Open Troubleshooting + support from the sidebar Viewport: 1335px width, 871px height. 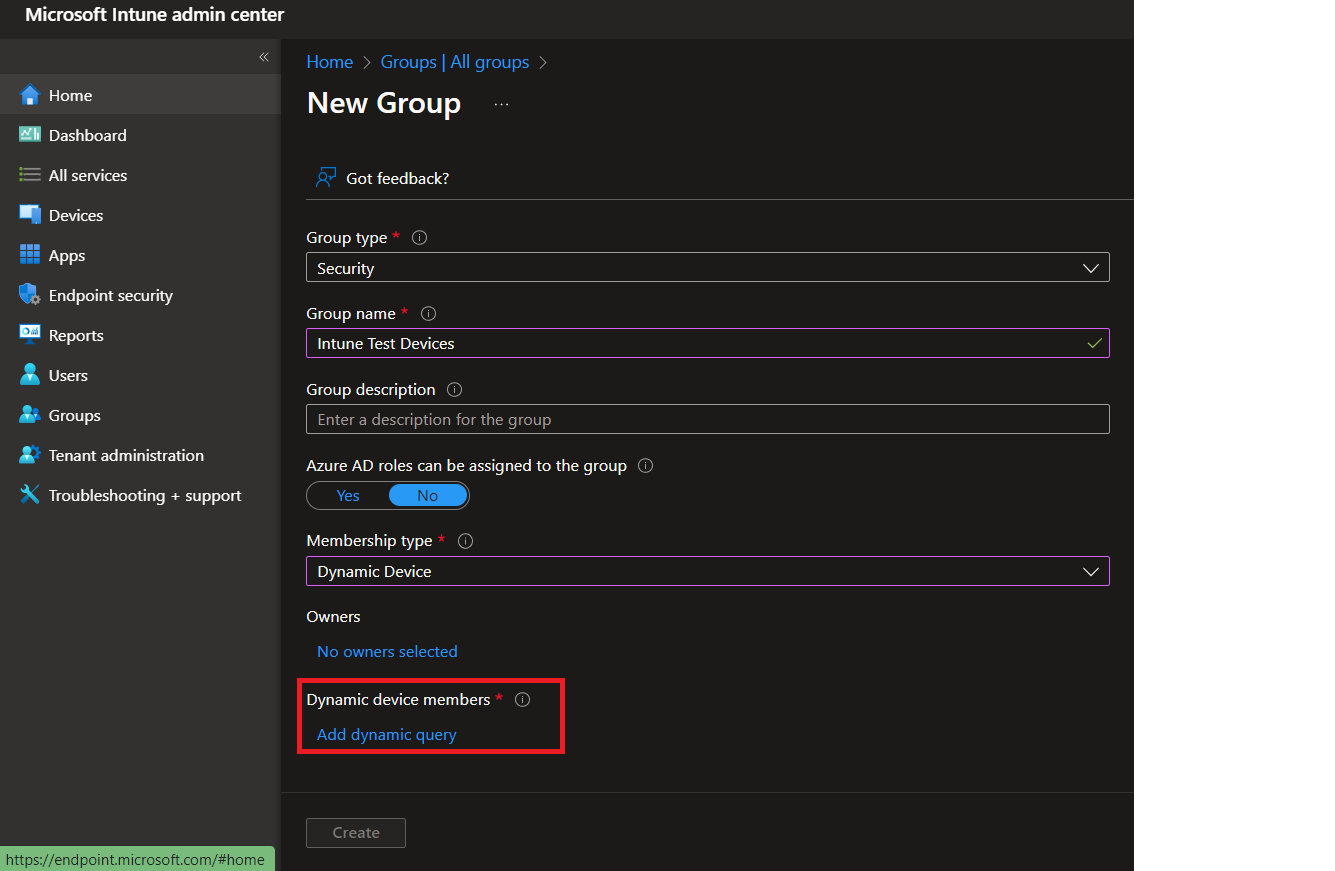(32, 495)
